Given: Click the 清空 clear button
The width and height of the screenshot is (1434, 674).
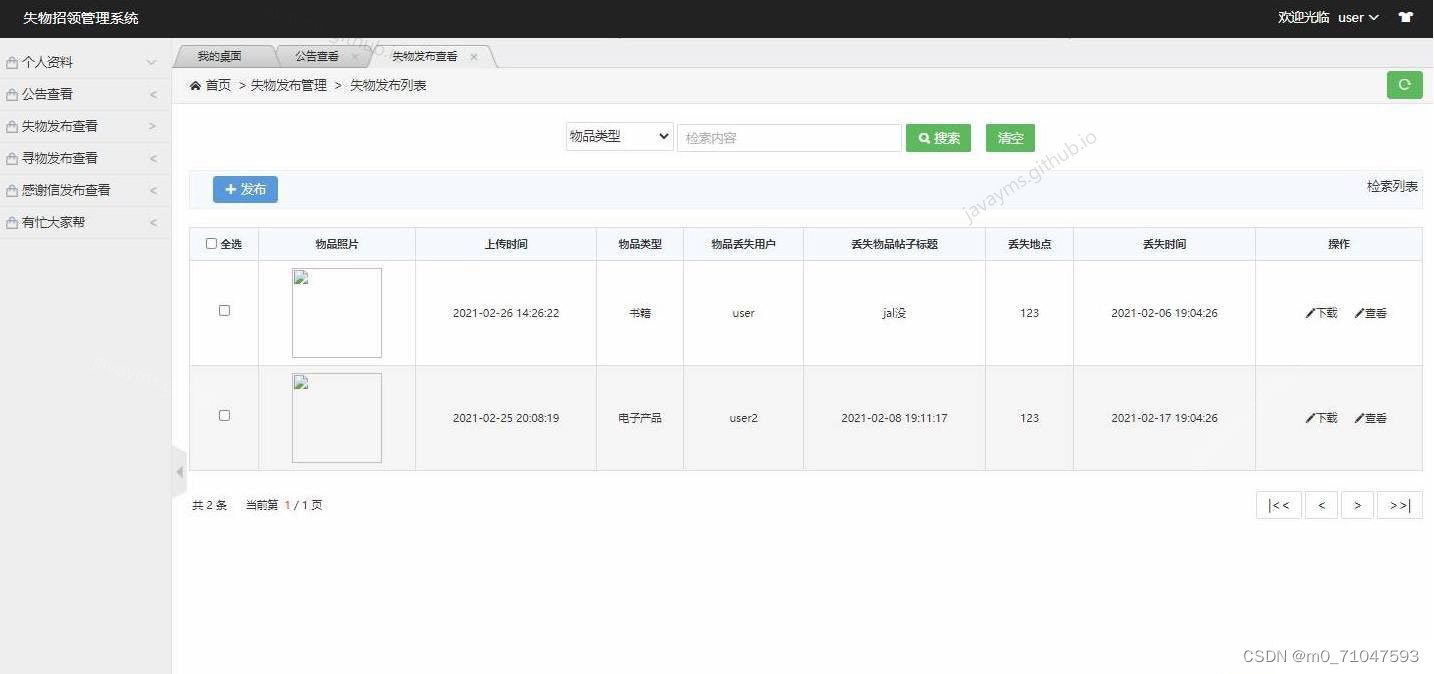Looking at the screenshot, I should pyautogui.click(x=1010, y=138).
